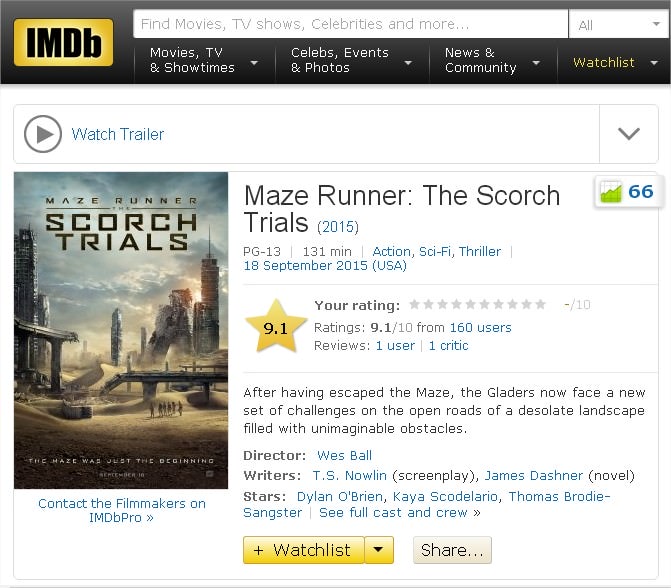This screenshot has height=588, width=671.
Task: Focus the Find Movies search field
Action: (350, 24)
